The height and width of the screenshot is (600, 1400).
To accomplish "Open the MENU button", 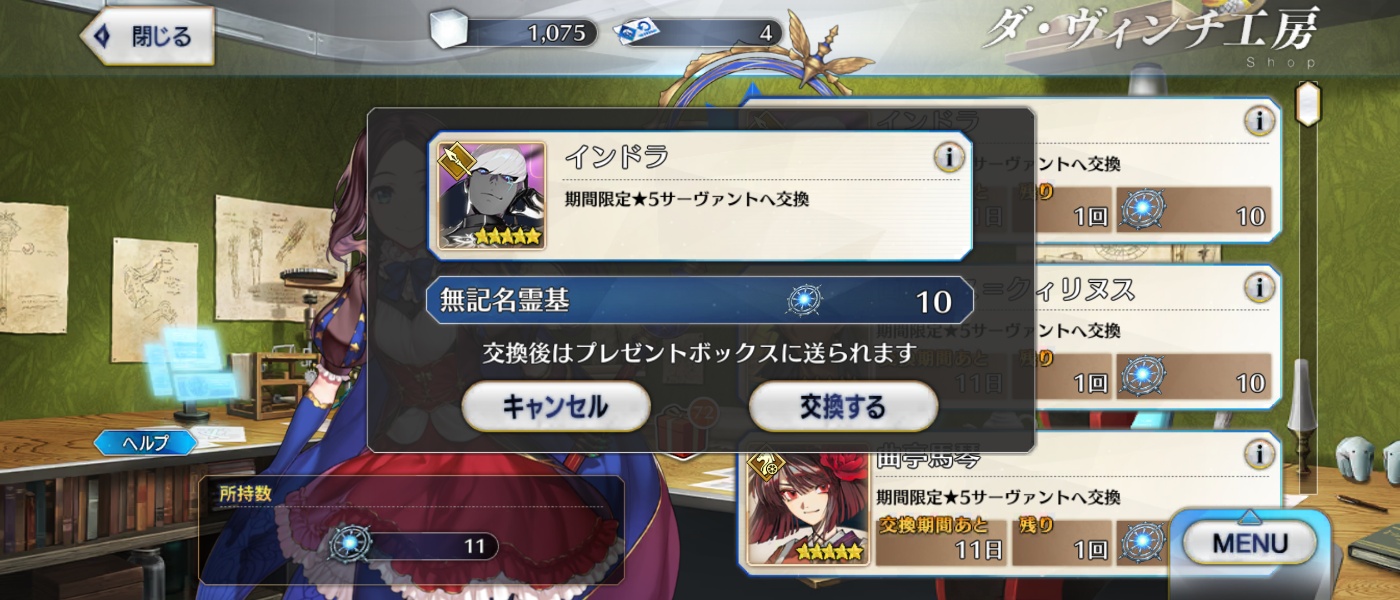I will 1250,543.
